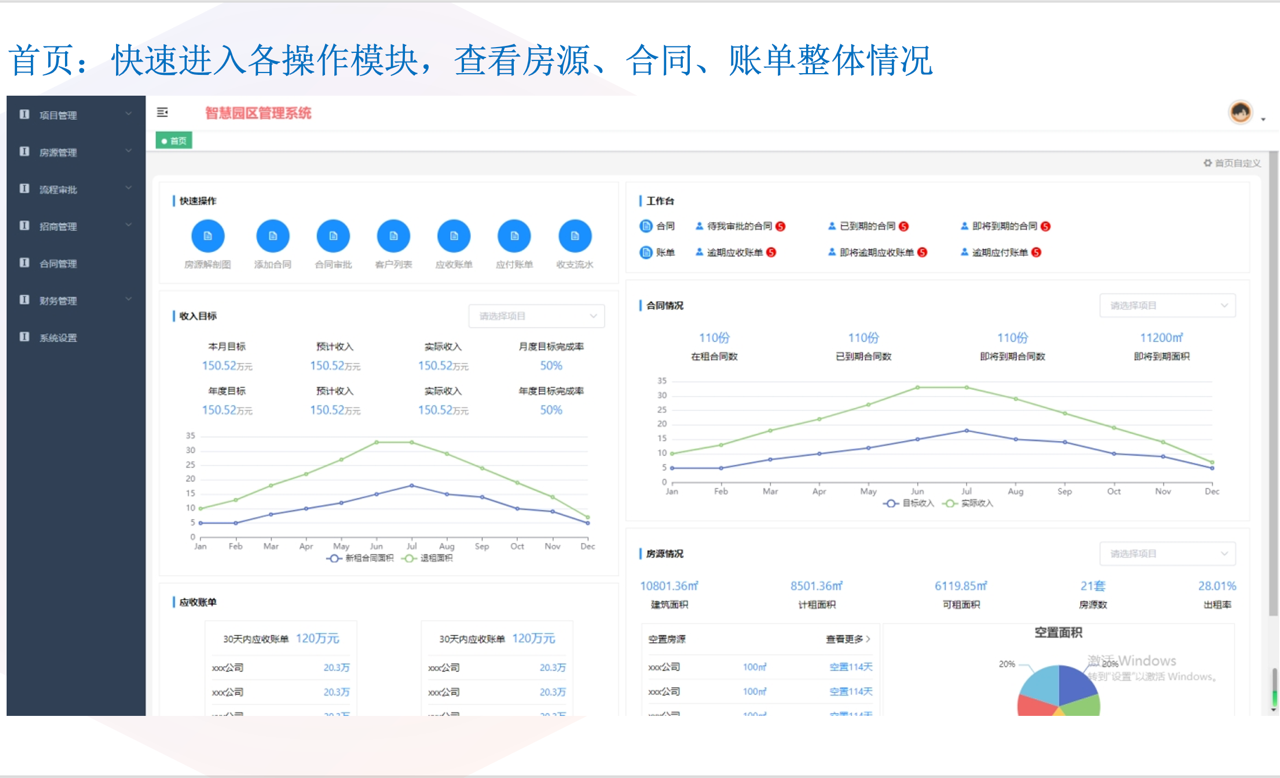Open the 请选择项目 dropdown in 房源情况
This screenshot has width=1280, height=778.
(x=1167, y=553)
